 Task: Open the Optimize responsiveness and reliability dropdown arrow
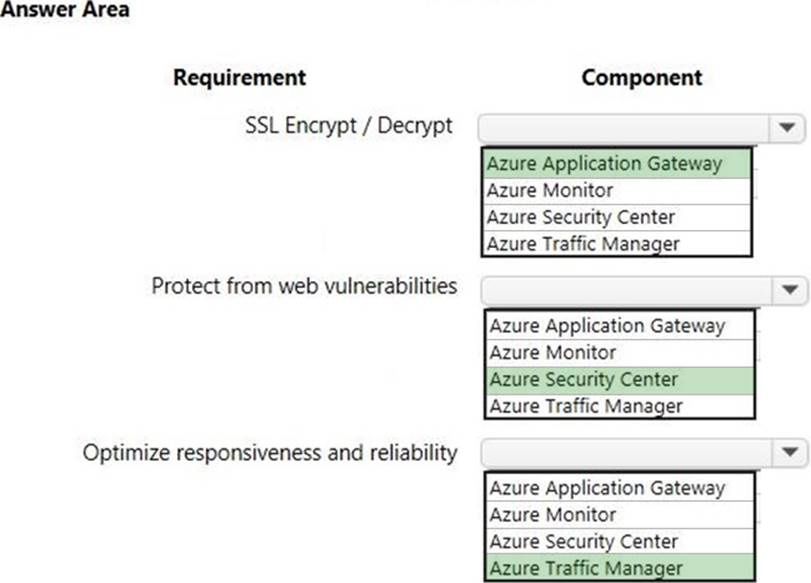tap(790, 452)
